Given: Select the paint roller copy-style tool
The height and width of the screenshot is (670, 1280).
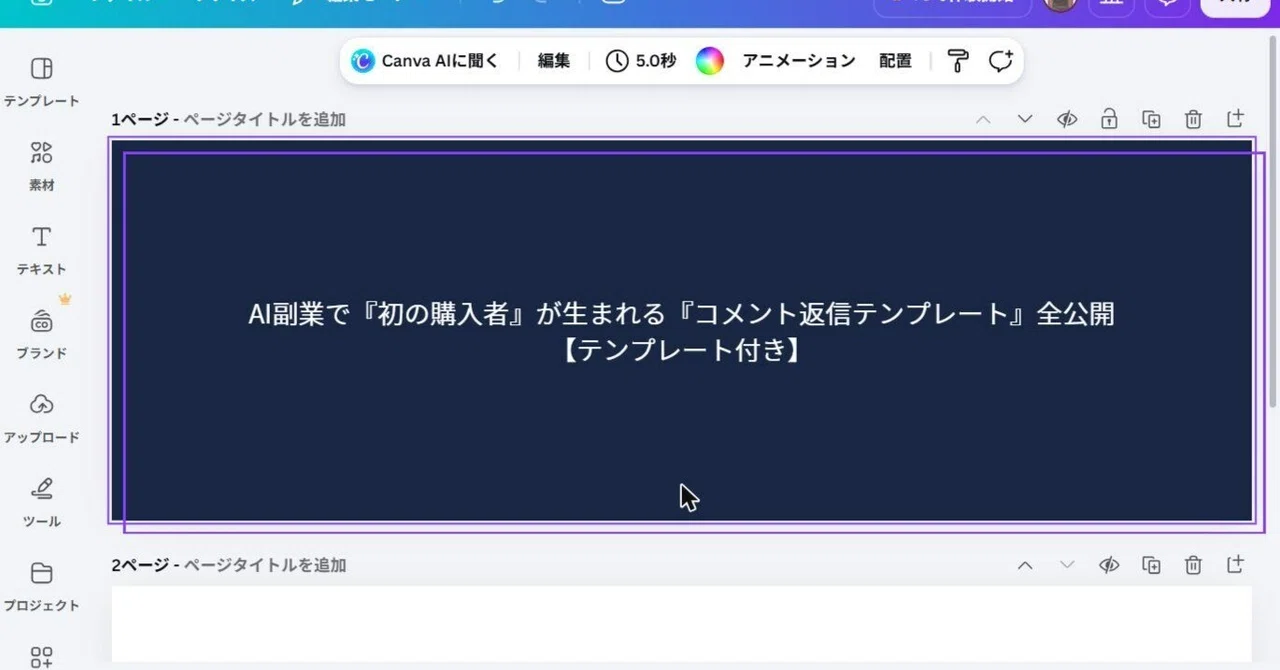Looking at the screenshot, I should tap(958, 61).
